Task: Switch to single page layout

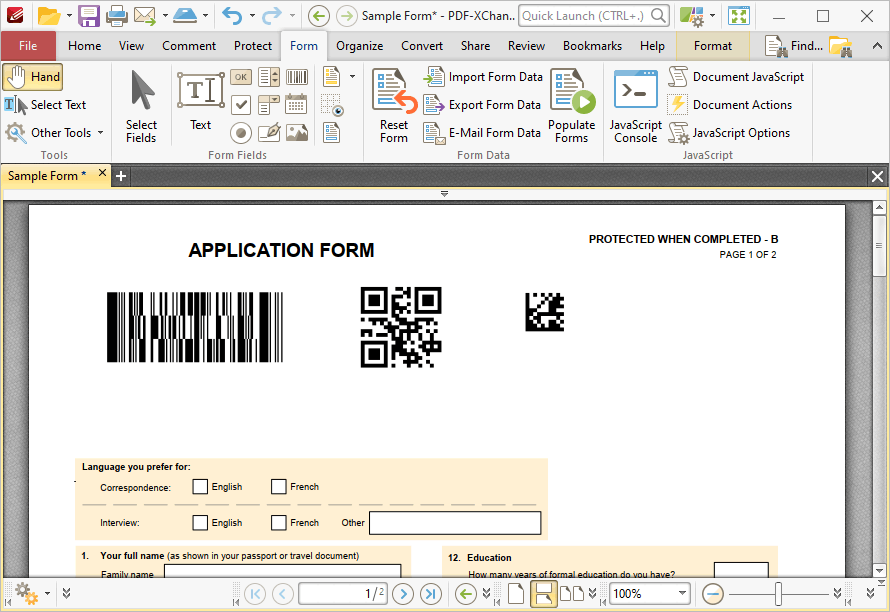Action: click(515, 594)
